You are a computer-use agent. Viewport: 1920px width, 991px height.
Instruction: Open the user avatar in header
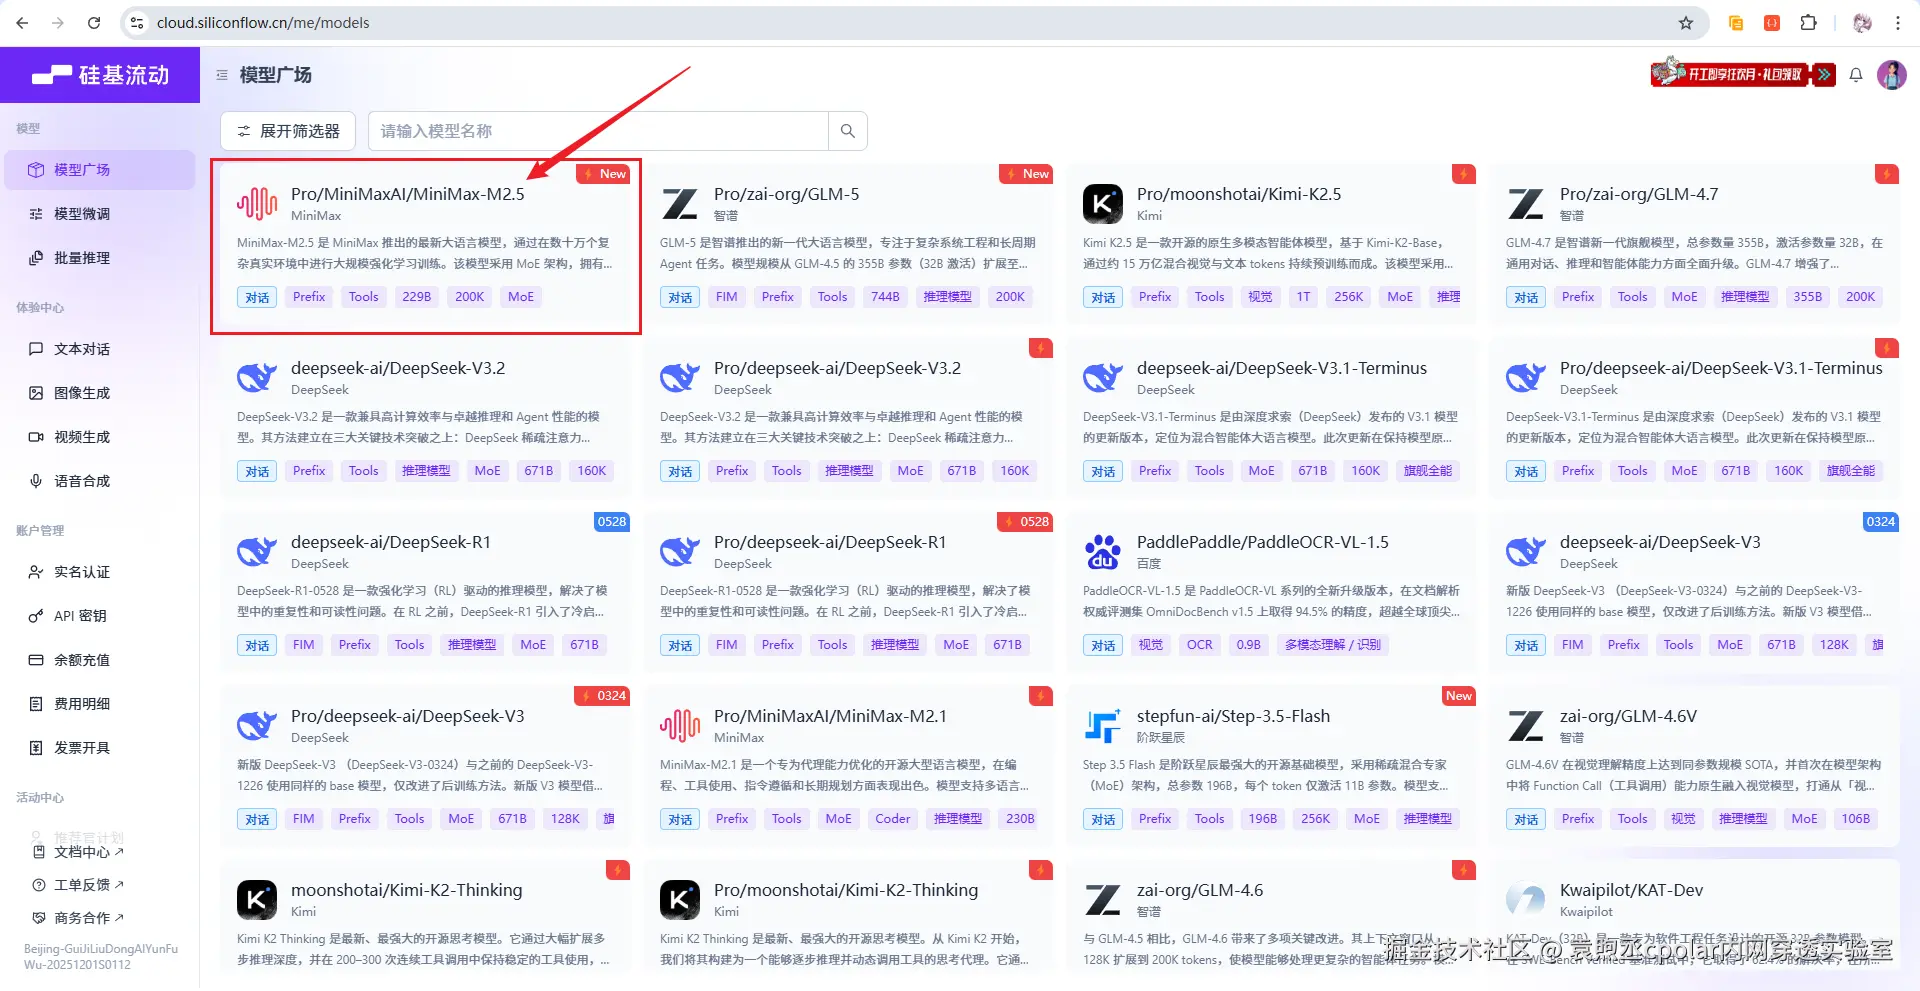[1892, 75]
